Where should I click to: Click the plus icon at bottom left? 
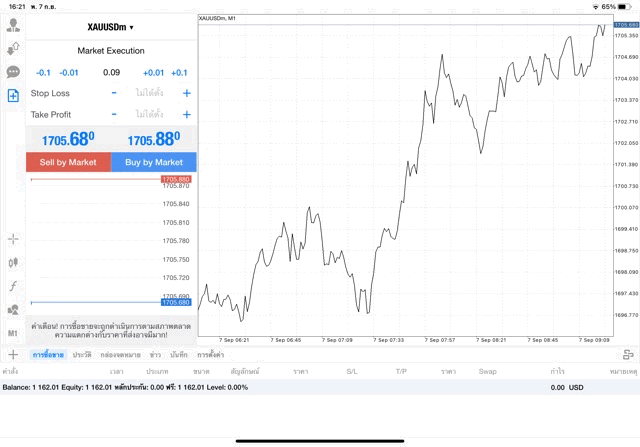click(x=13, y=355)
